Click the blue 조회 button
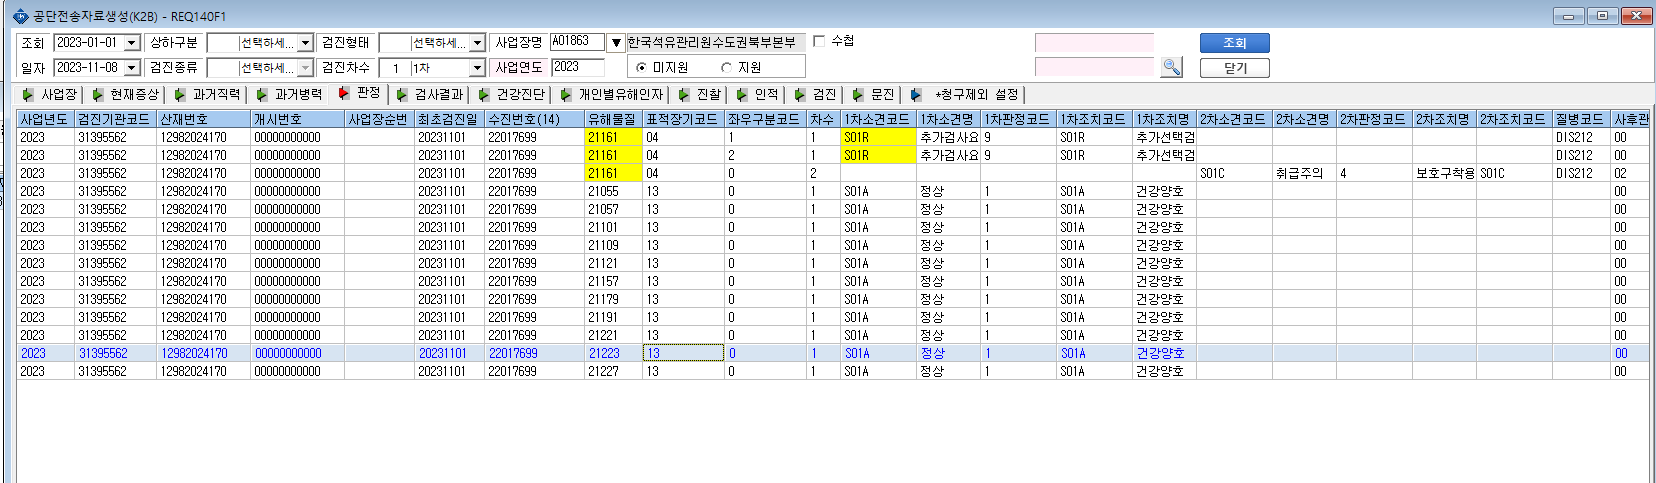 point(1234,43)
